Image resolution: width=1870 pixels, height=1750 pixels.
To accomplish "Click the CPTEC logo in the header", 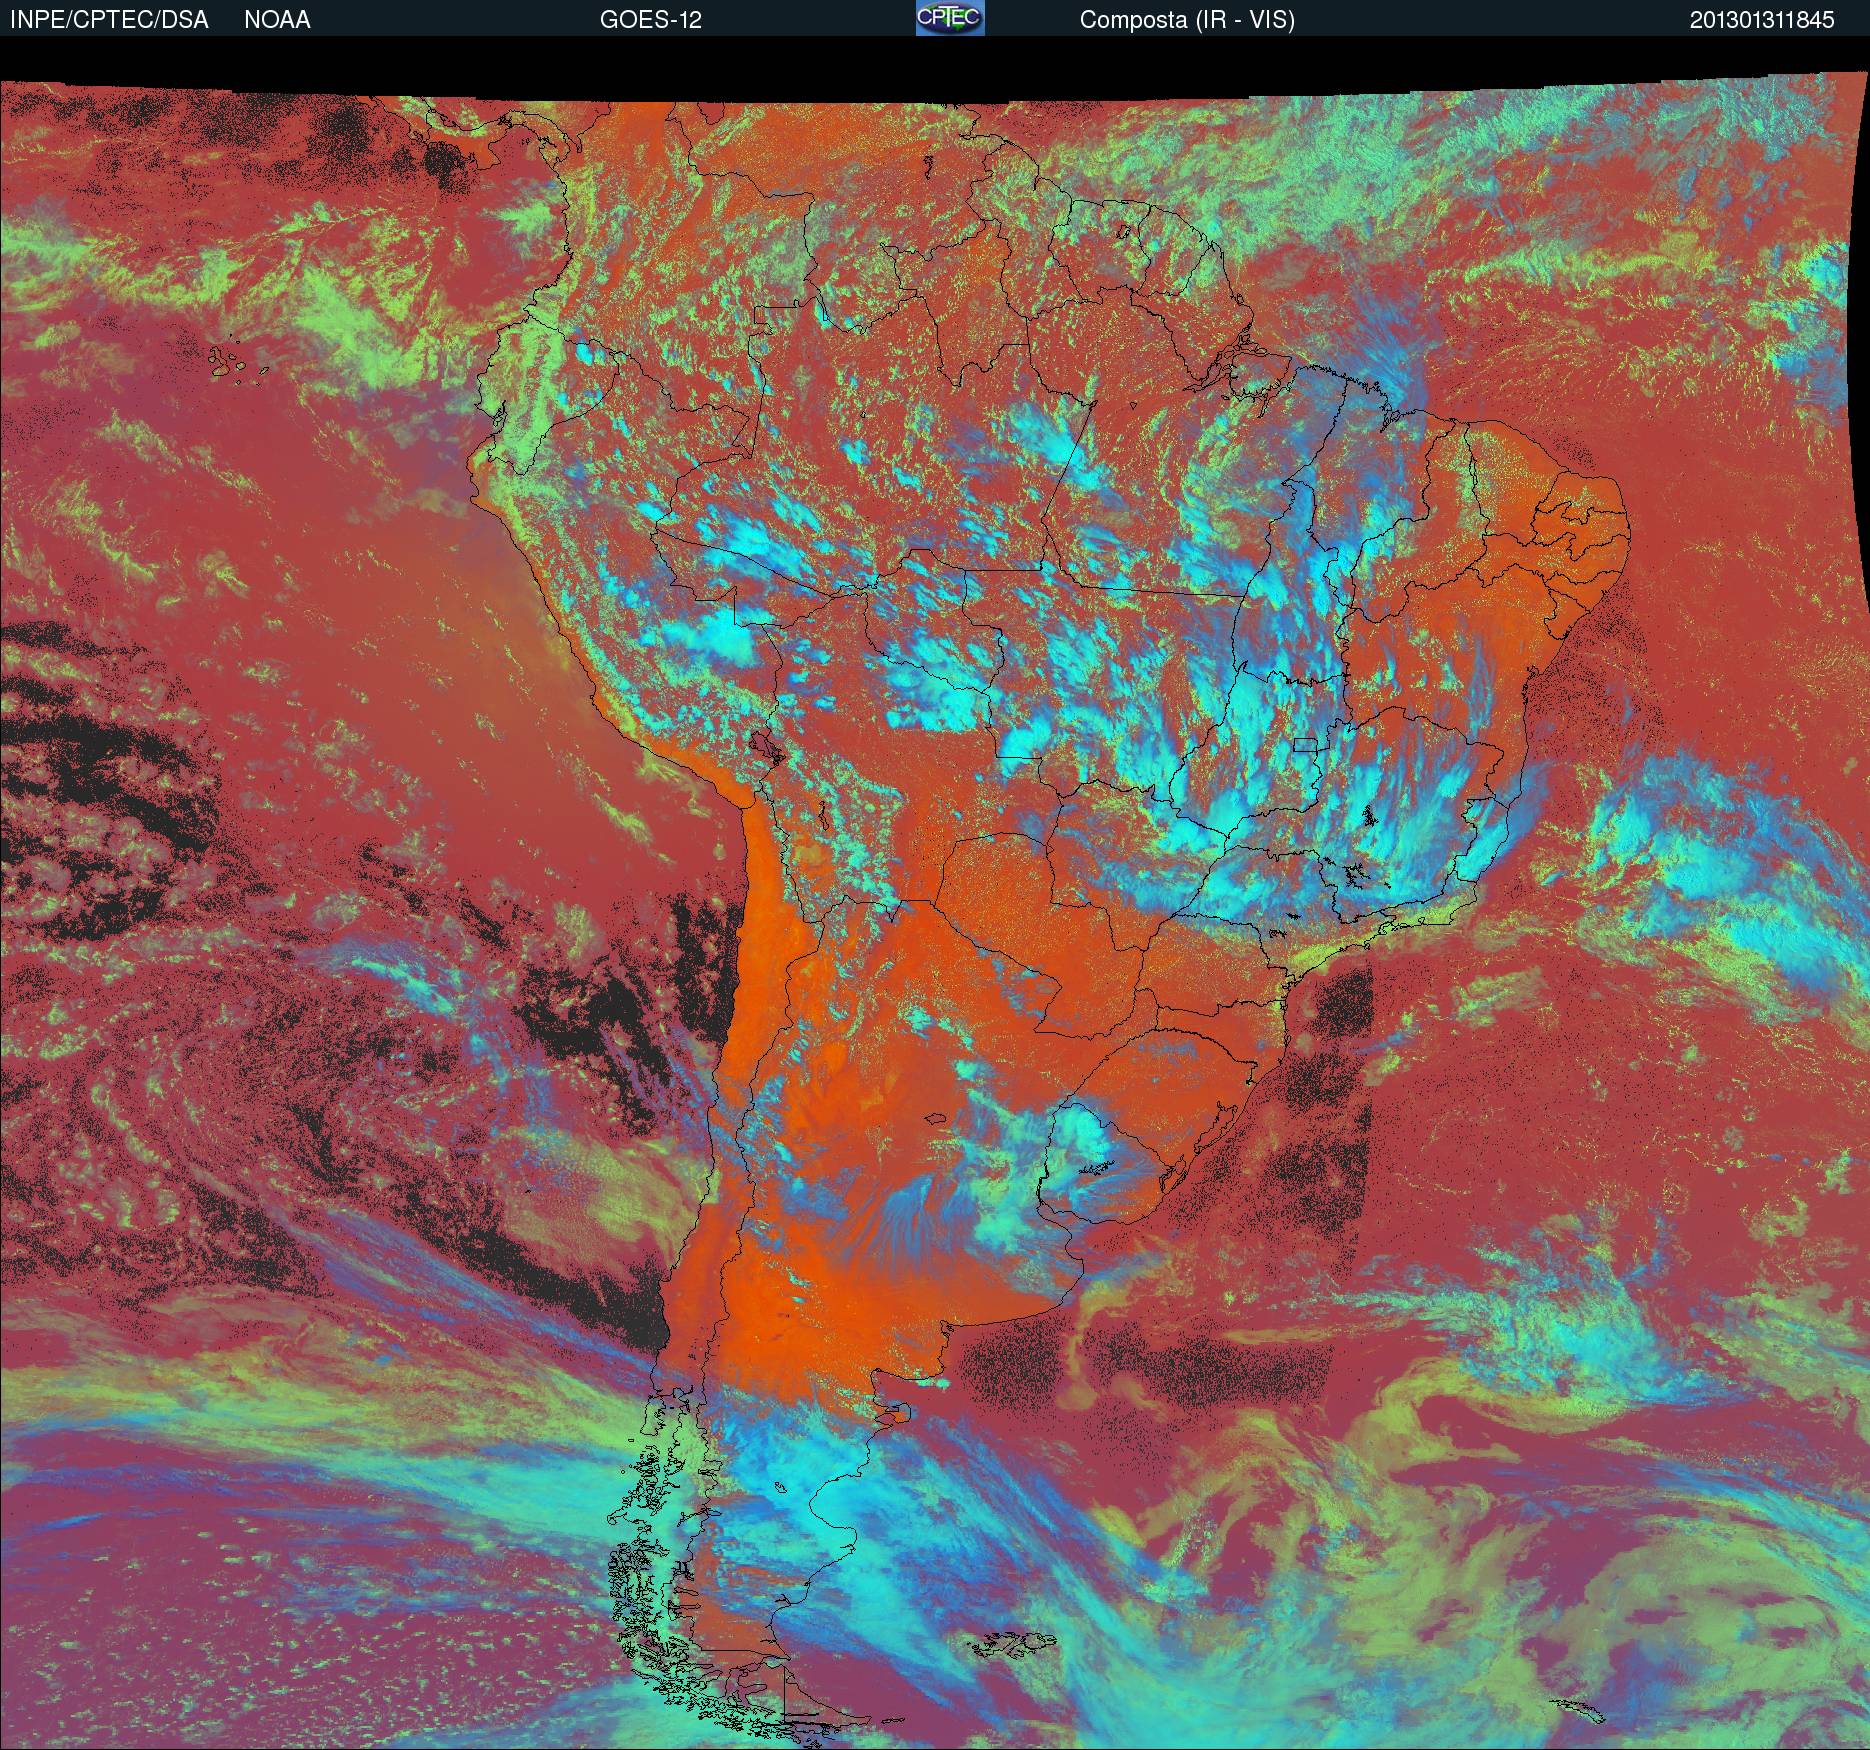I will point(950,18).
